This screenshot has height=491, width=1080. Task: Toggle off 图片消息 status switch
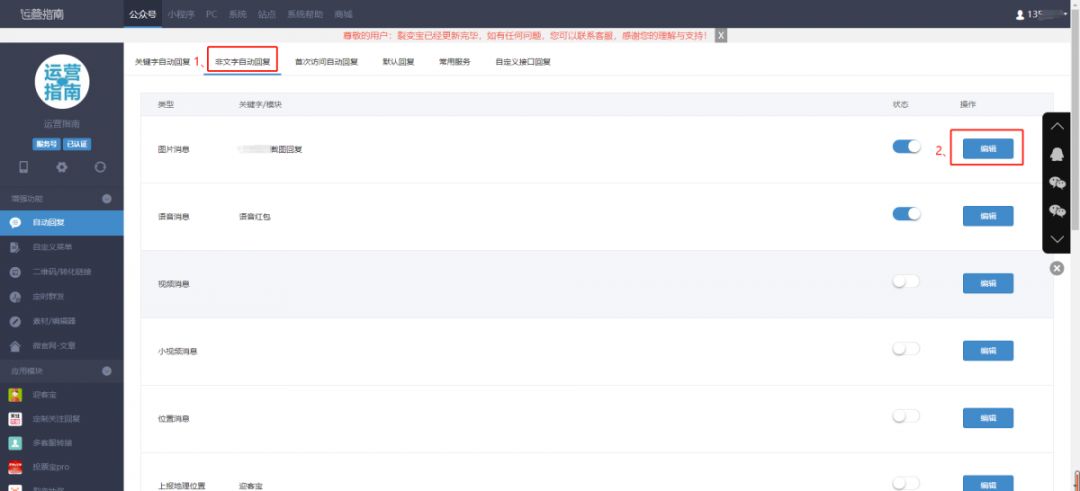tap(906, 147)
